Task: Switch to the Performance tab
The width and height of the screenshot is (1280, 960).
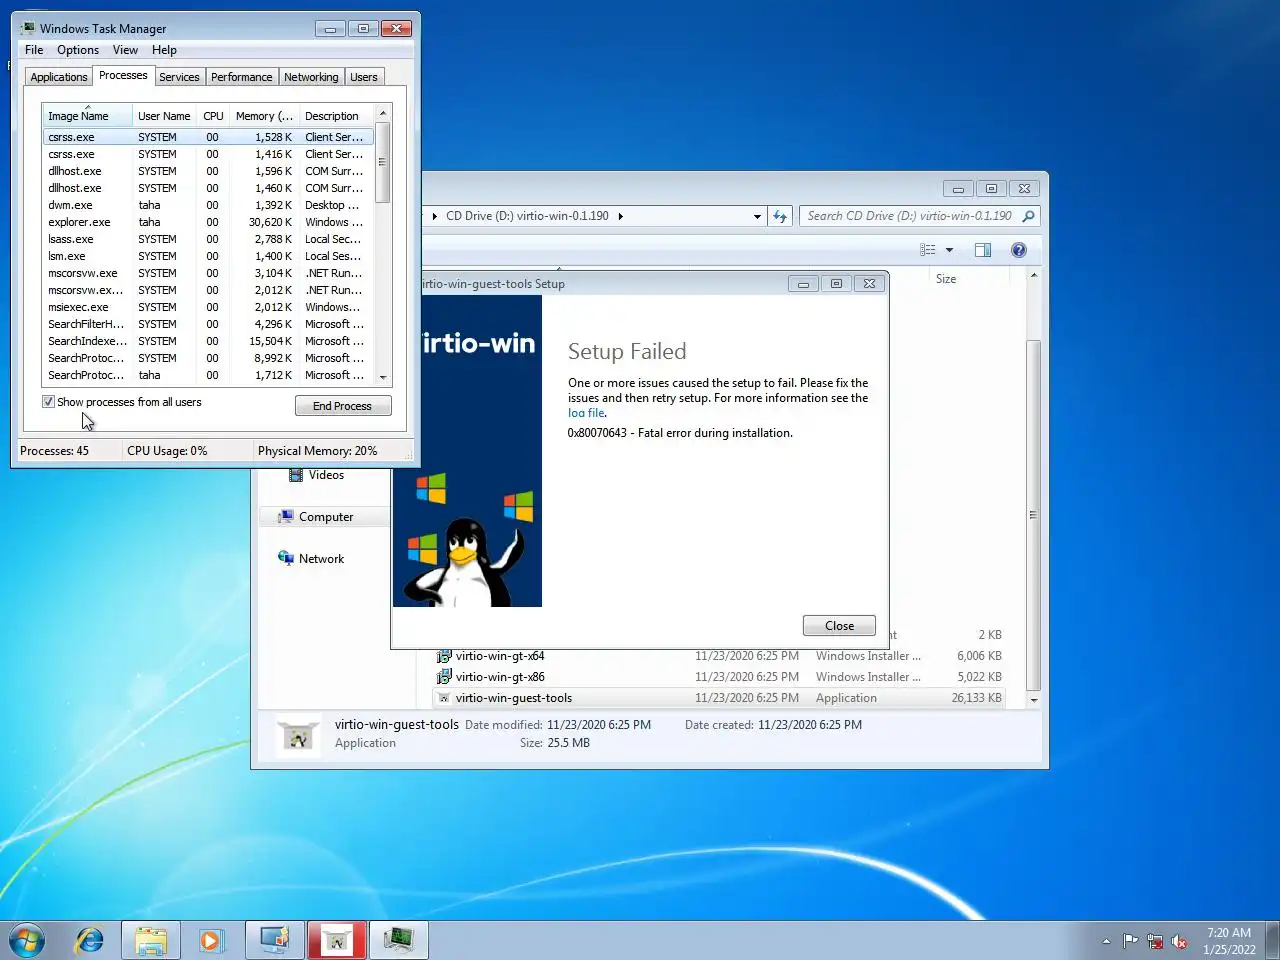Action: click(241, 77)
